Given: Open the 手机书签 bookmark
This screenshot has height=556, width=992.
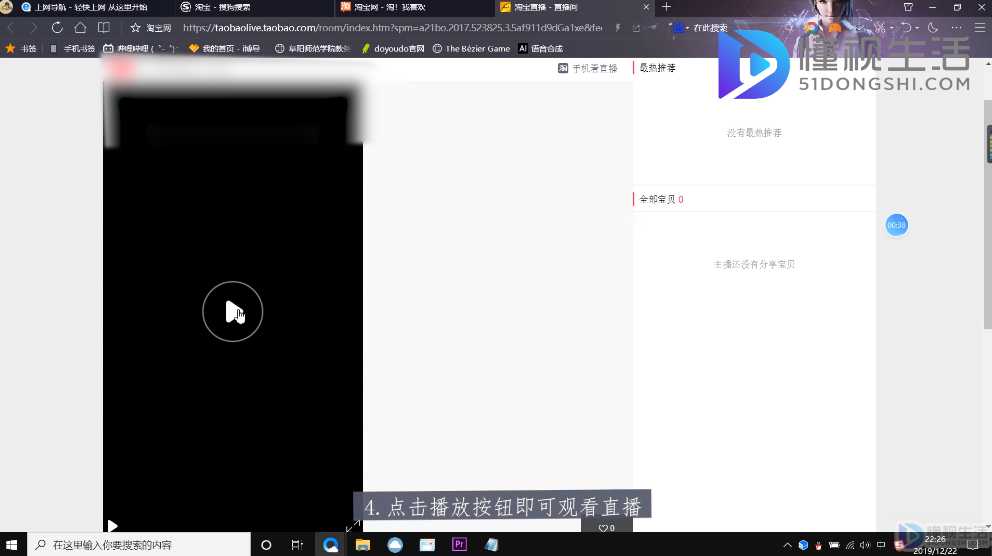Looking at the screenshot, I should [x=72, y=48].
